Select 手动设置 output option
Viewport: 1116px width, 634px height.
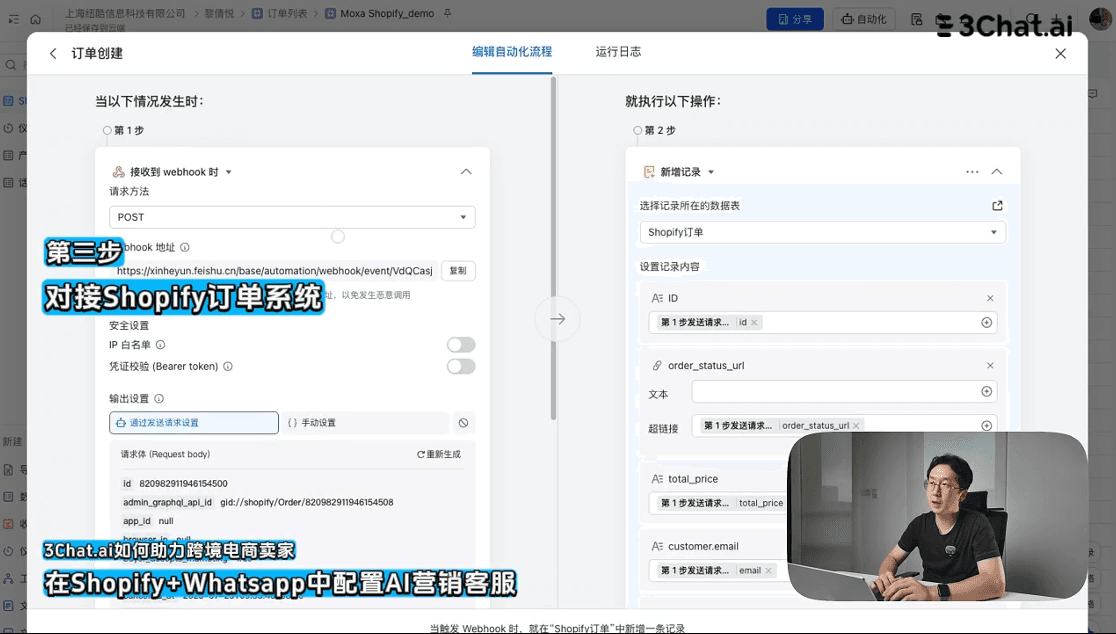click(x=365, y=423)
